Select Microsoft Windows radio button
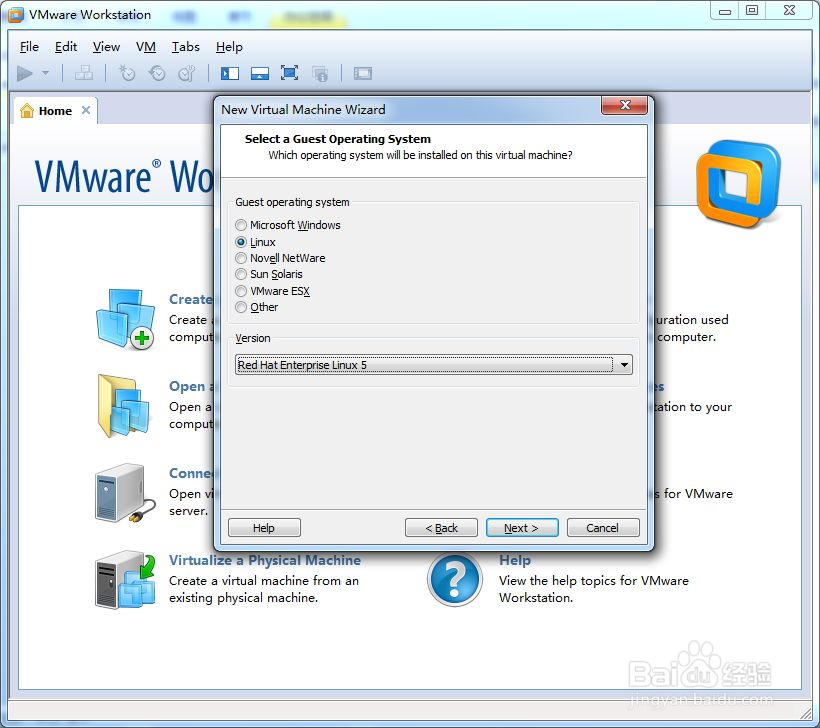Screen dimensions: 820x728 click(241, 225)
